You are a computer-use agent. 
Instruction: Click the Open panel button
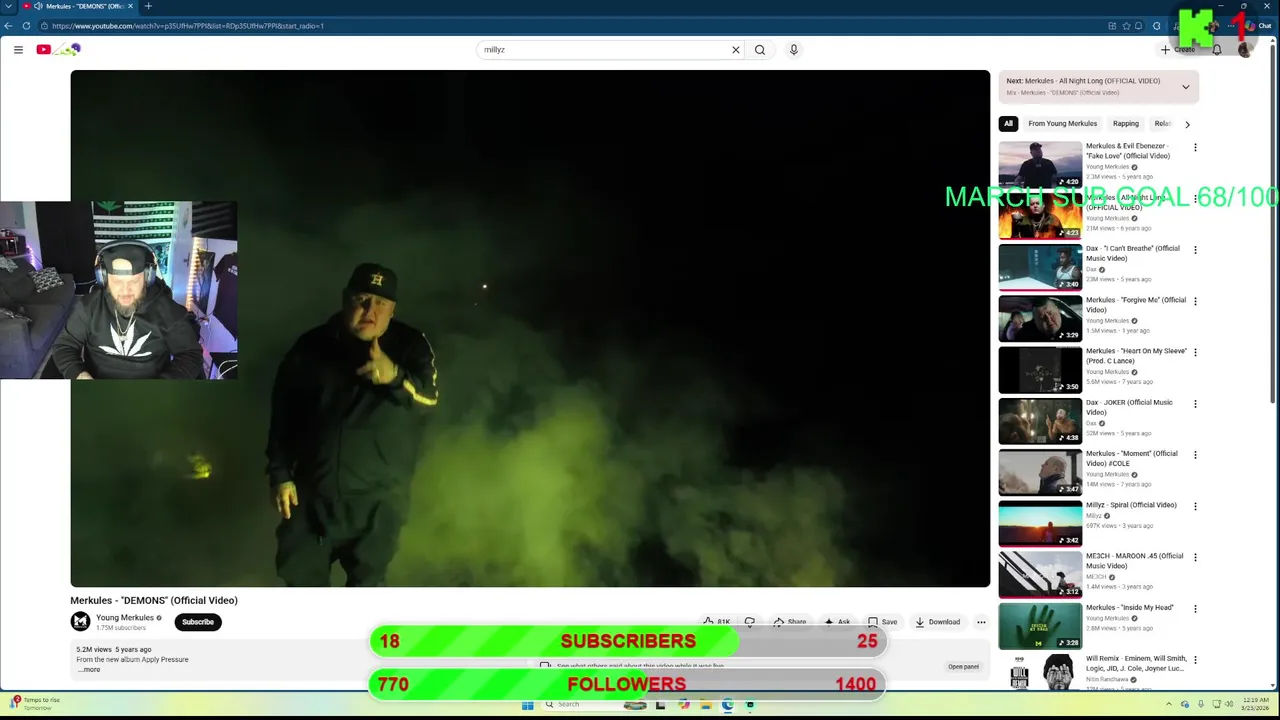pos(964,667)
